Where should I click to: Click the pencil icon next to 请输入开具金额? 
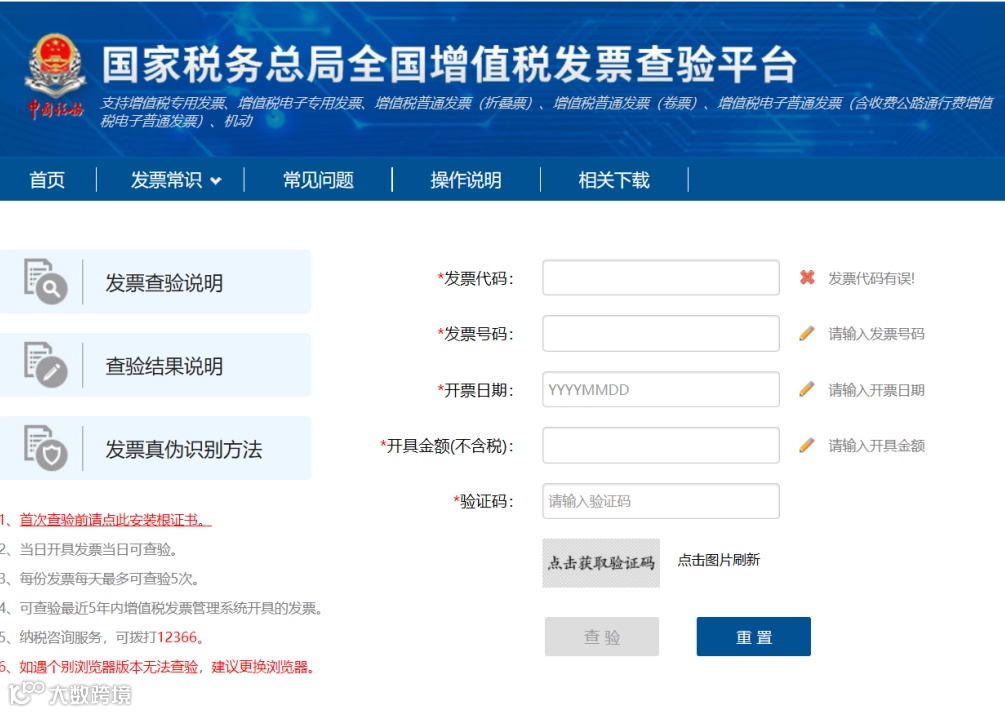(807, 445)
